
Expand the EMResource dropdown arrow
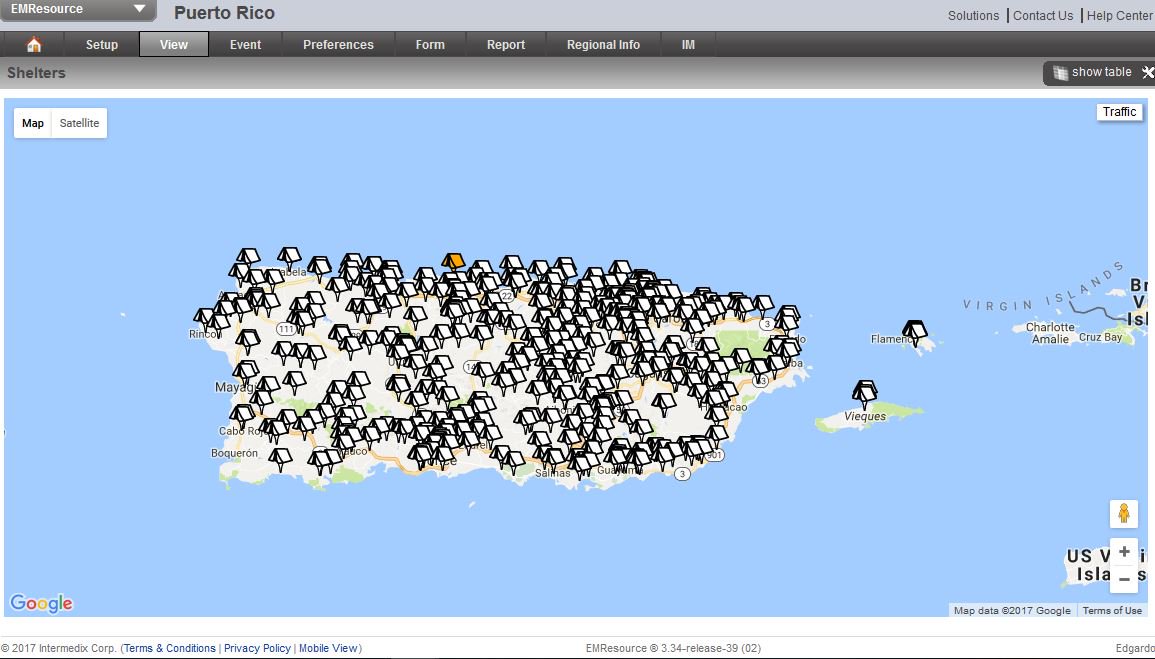click(139, 9)
